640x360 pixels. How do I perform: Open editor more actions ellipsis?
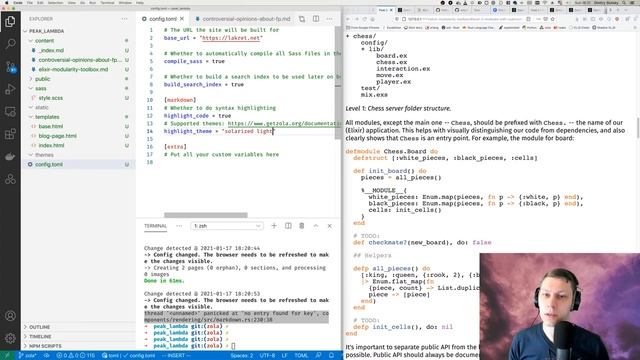pyautogui.click(x=329, y=19)
